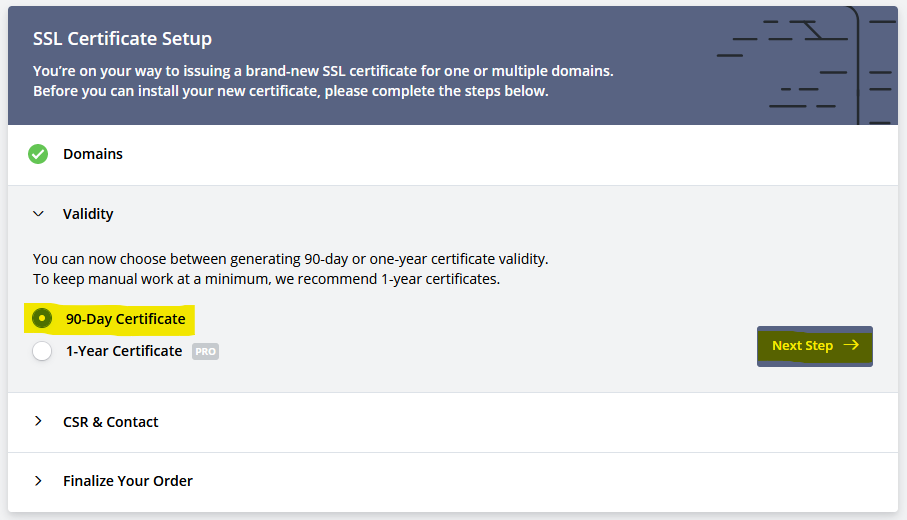
Task: Click the arrow icon in Next Step
Action: click(851, 345)
